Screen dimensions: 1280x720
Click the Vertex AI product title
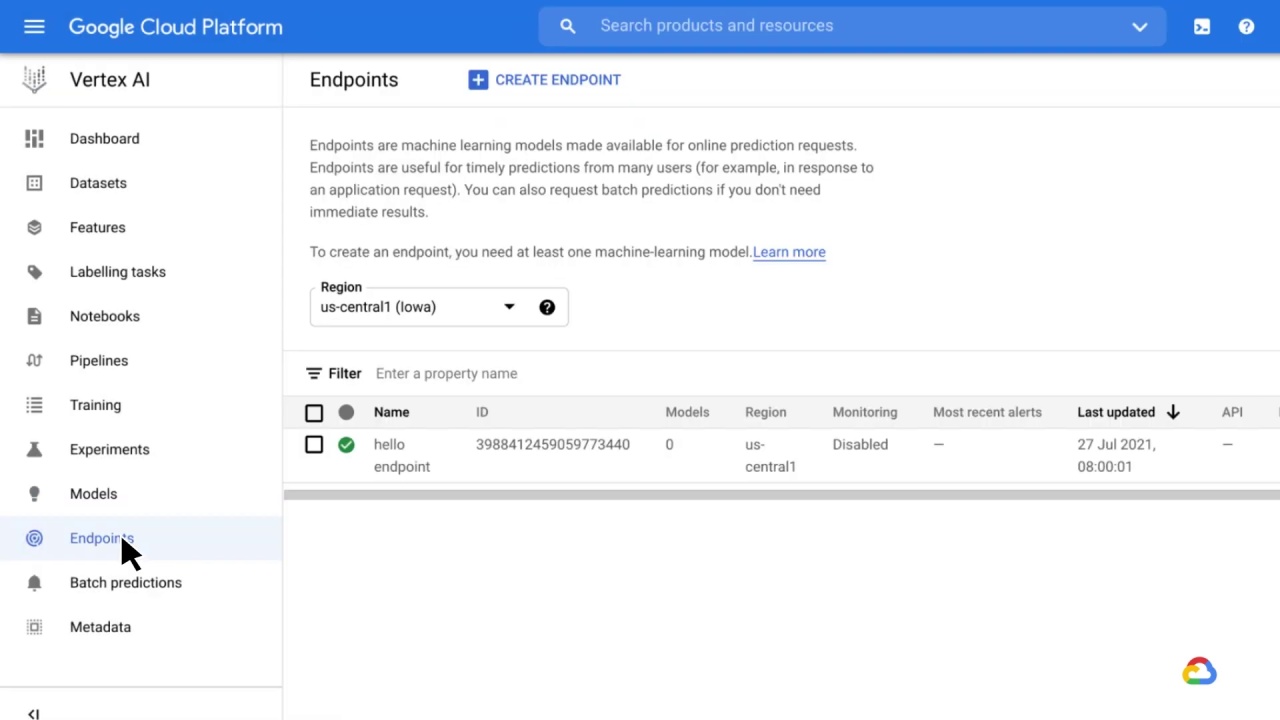pyautogui.click(x=110, y=80)
